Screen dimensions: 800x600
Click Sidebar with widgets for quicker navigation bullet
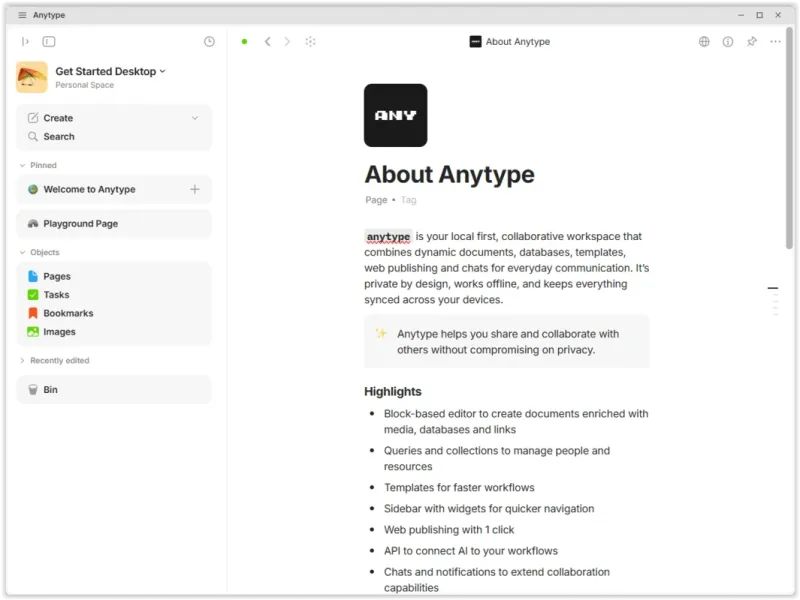click(489, 509)
